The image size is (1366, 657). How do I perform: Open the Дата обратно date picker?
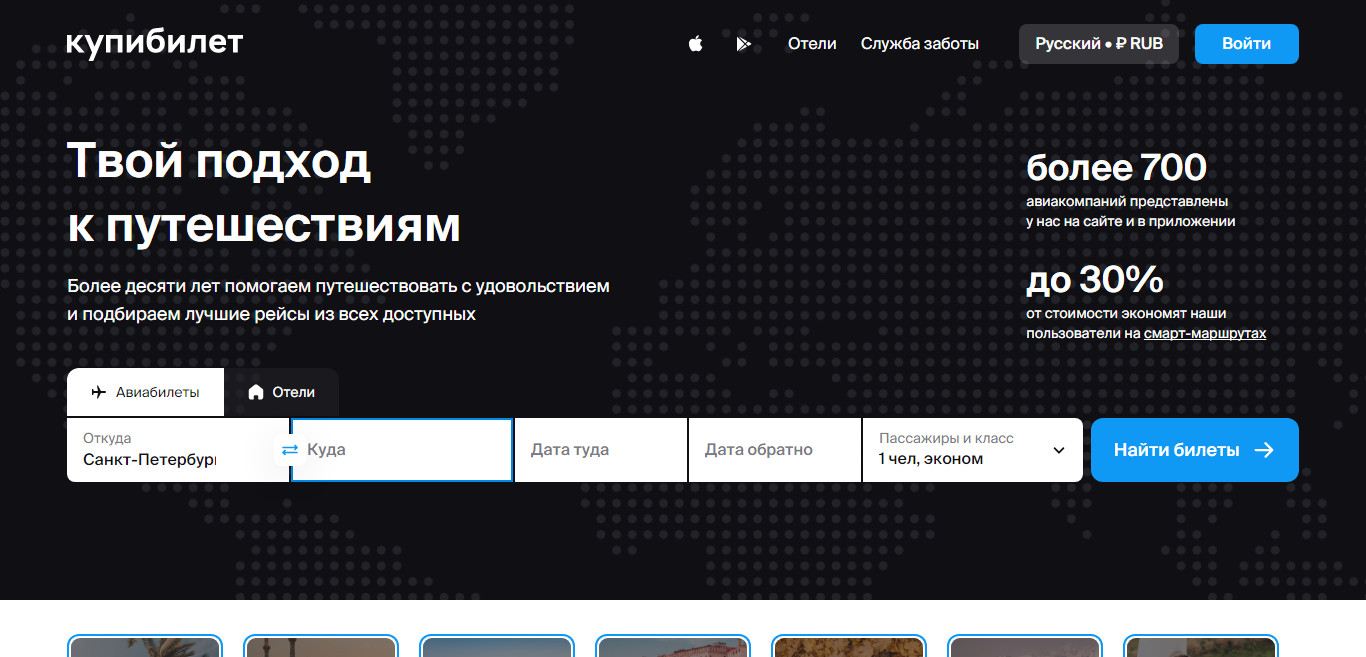(775, 450)
